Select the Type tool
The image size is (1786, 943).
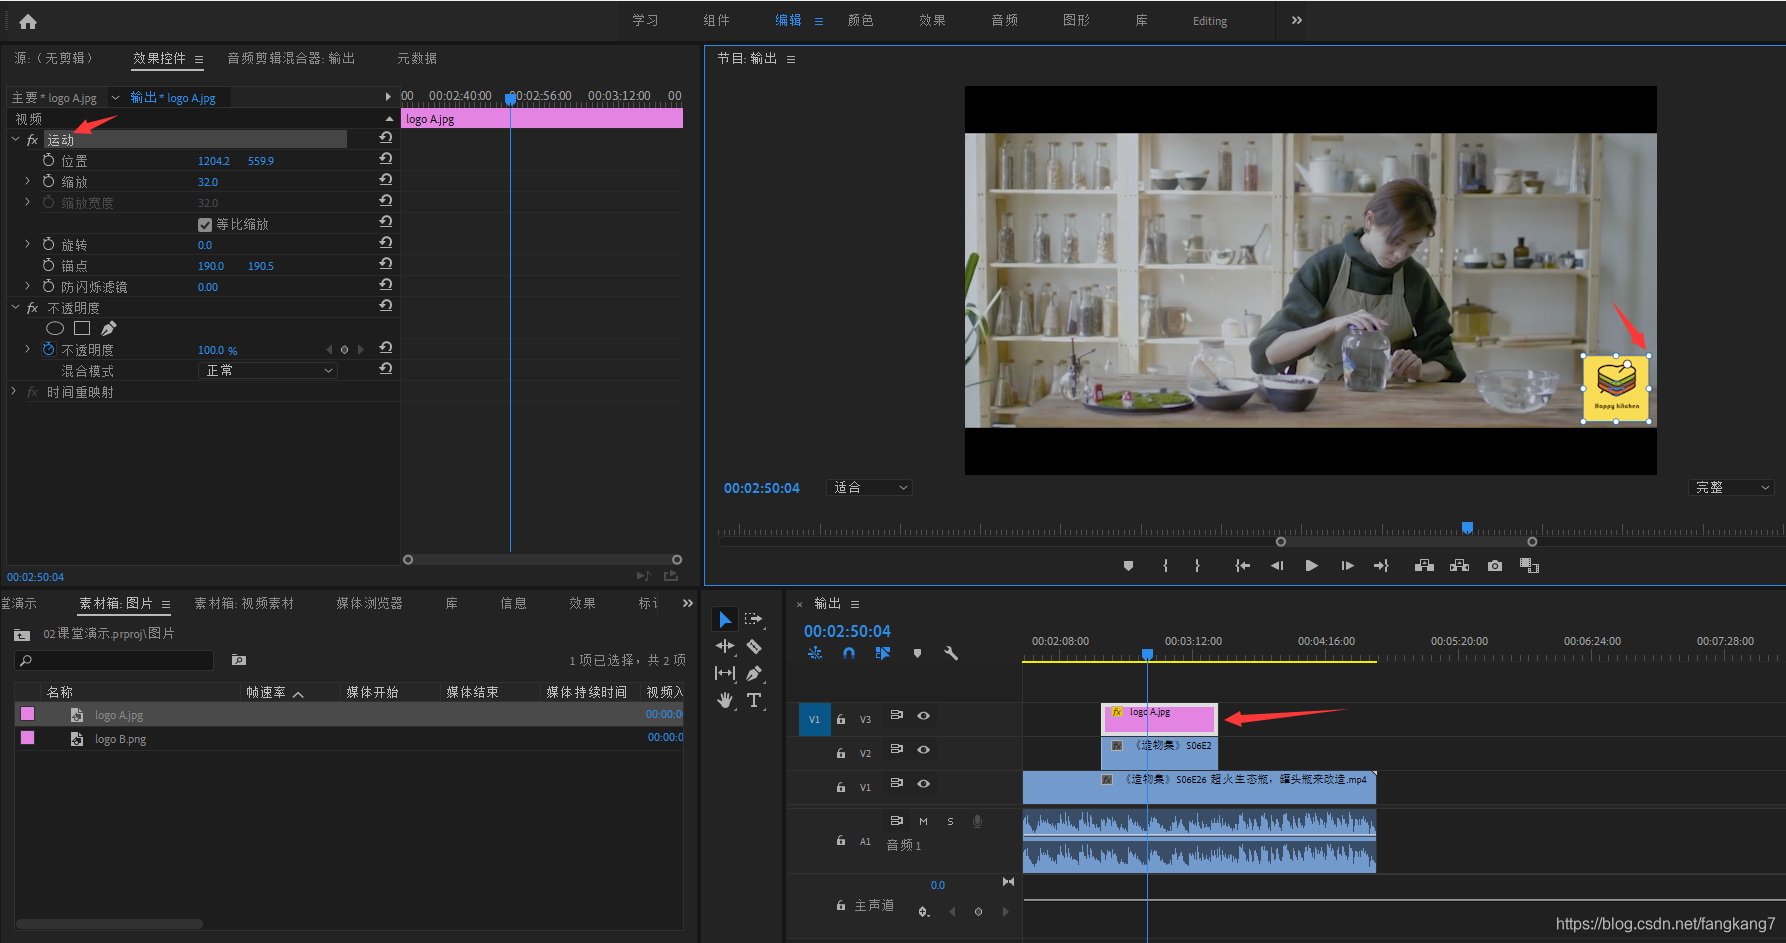(754, 701)
